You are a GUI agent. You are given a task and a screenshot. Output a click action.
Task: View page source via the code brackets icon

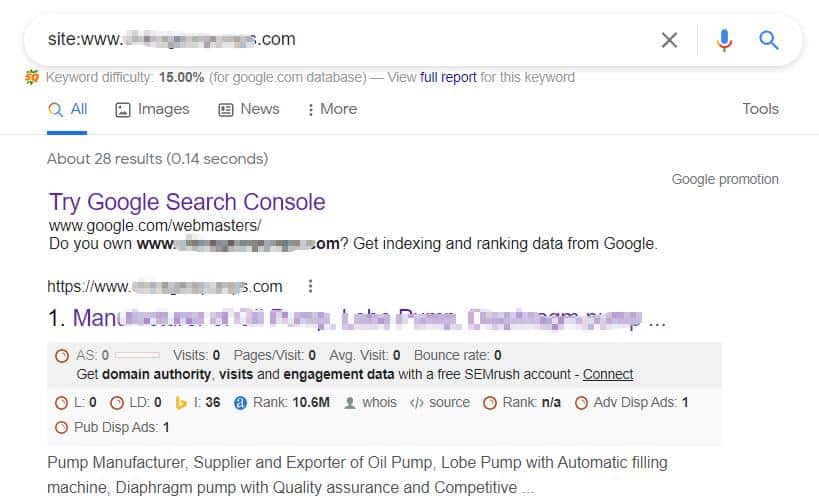pyautogui.click(x=417, y=403)
